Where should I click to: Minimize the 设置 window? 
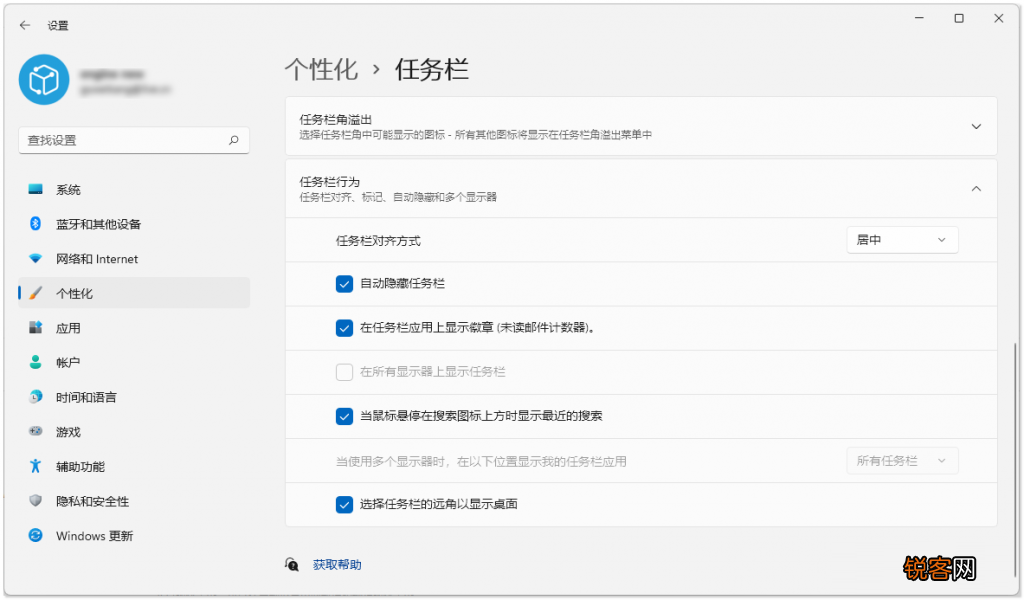[919, 18]
